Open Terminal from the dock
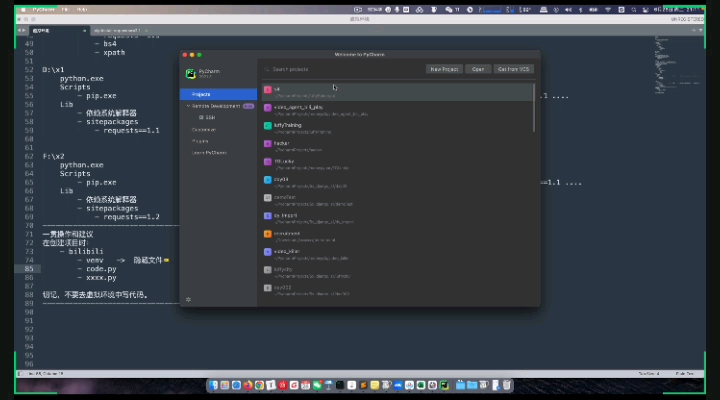Image resolution: width=720 pixels, height=400 pixels. pyautogui.click(x=340, y=386)
